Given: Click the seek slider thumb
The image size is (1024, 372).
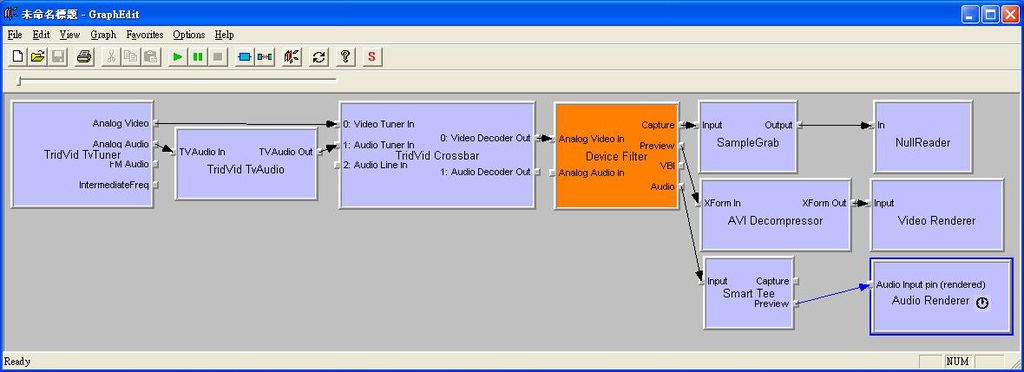Looking at the screenshot, I should point(20,81).
